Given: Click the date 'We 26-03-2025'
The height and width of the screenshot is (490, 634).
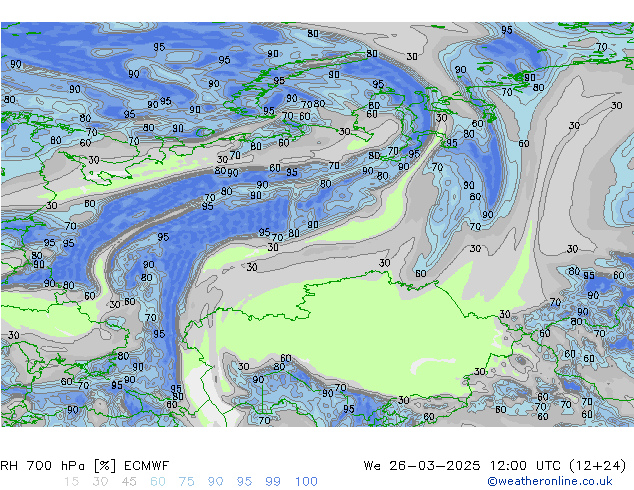Looking at the screenshot, I should (422, 466).
